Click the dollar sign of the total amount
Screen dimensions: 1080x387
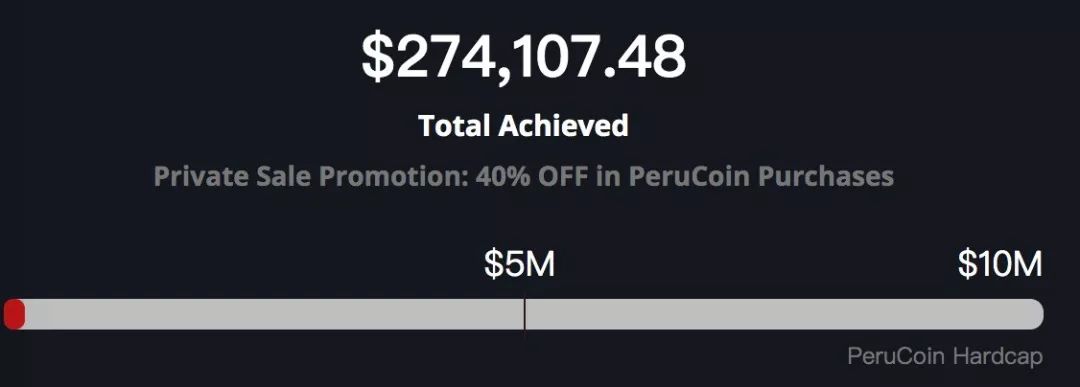point(376,58)
